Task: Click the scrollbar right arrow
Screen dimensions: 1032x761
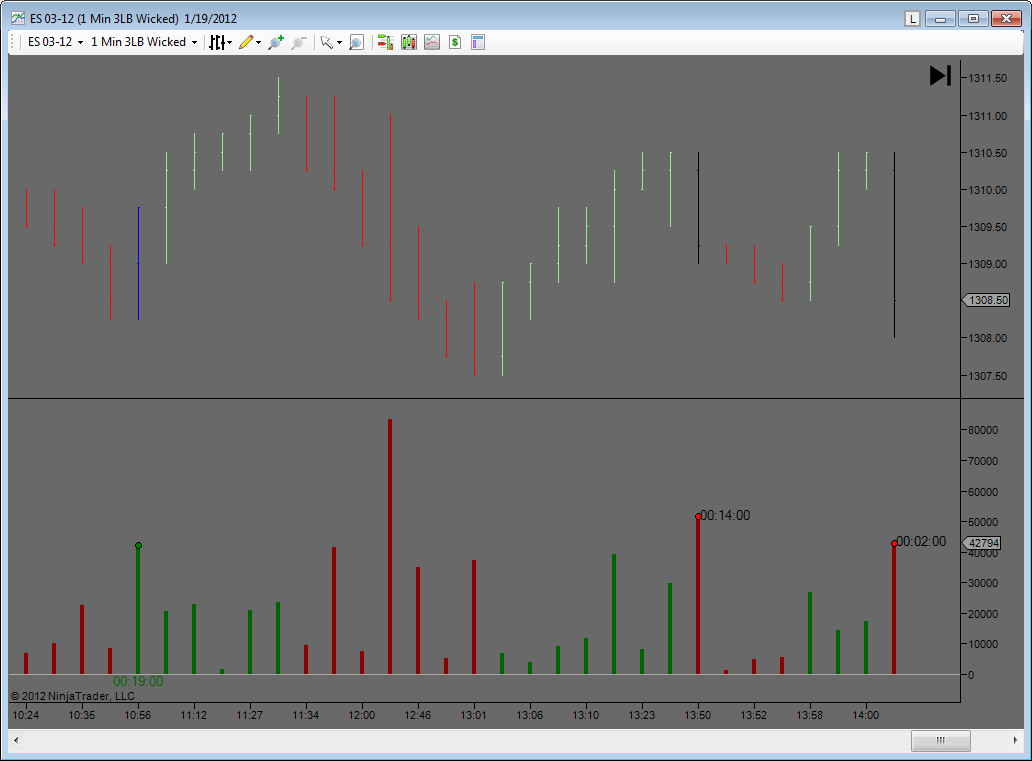Action: 1016,741
